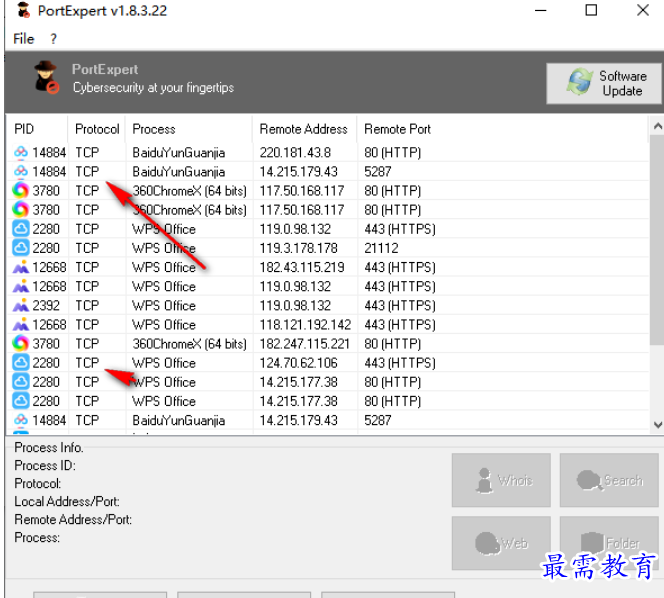The image size is (664, 598).
Task: Click the WPS Office icon in PID 2392 row
Action: coord(20,305)
